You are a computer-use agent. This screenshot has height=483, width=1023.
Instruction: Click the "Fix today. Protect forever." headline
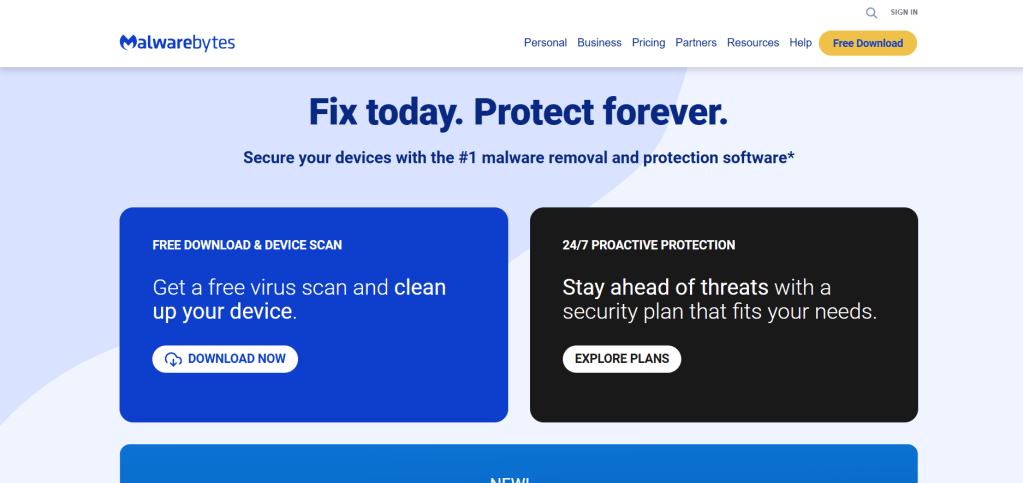click(518, 112)
